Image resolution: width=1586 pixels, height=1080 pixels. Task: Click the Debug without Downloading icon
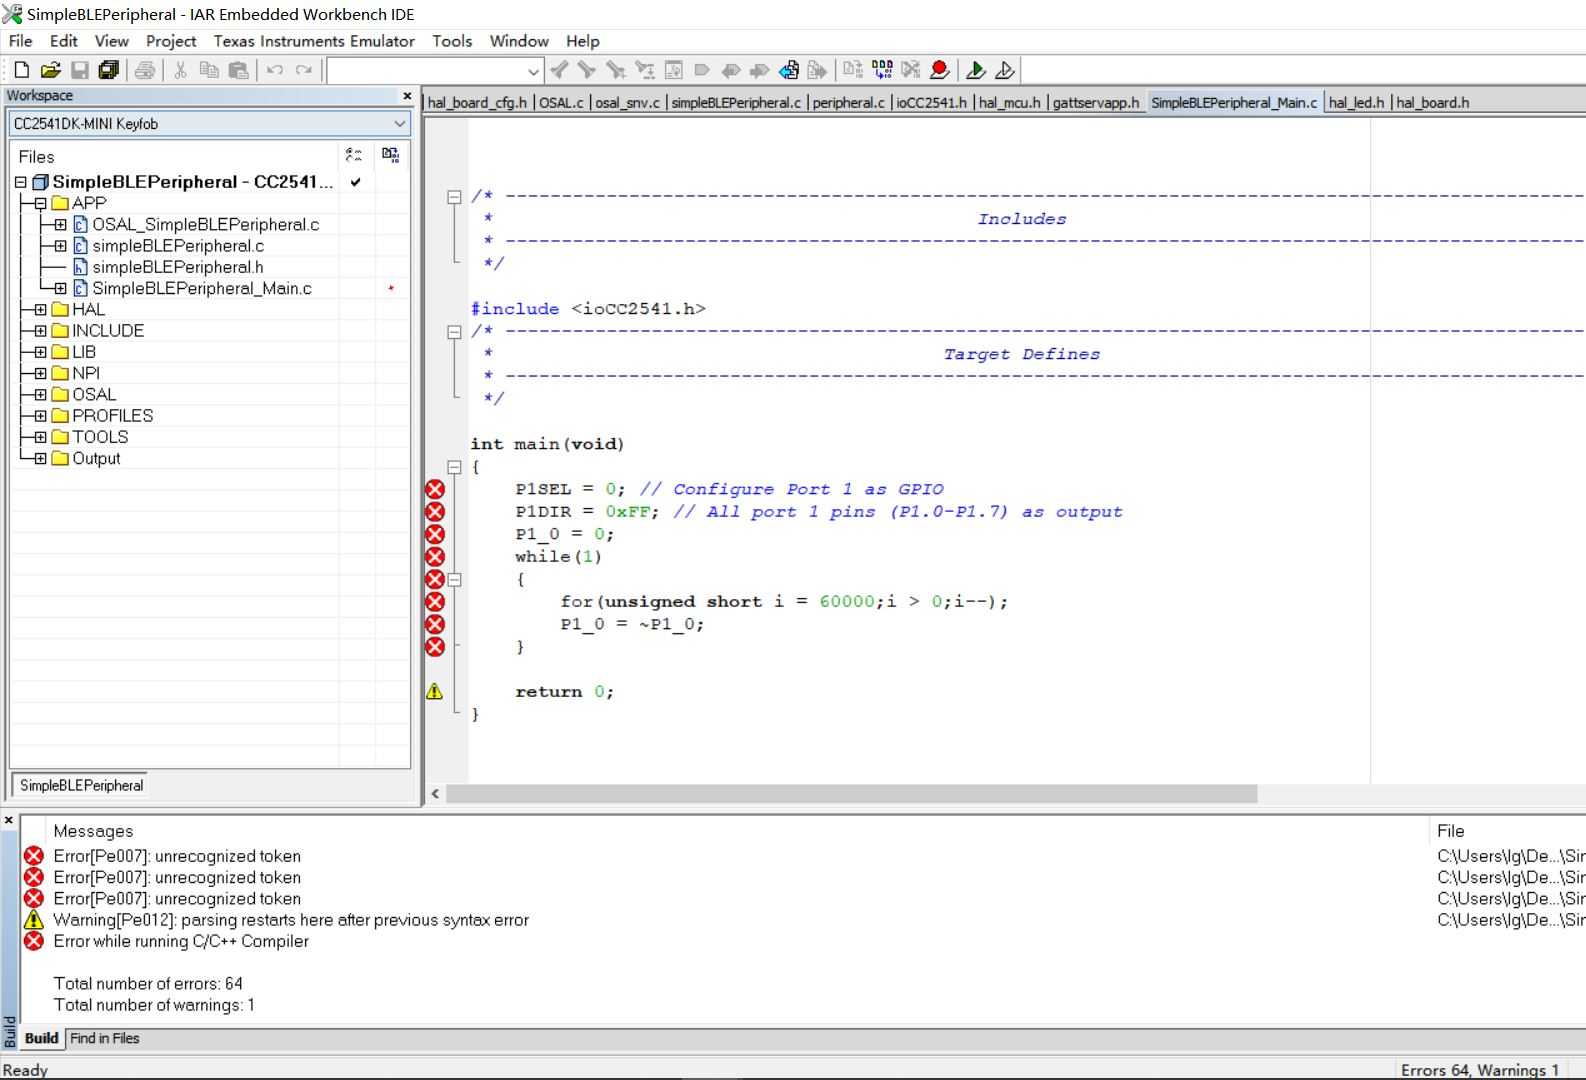(1005, 70)
